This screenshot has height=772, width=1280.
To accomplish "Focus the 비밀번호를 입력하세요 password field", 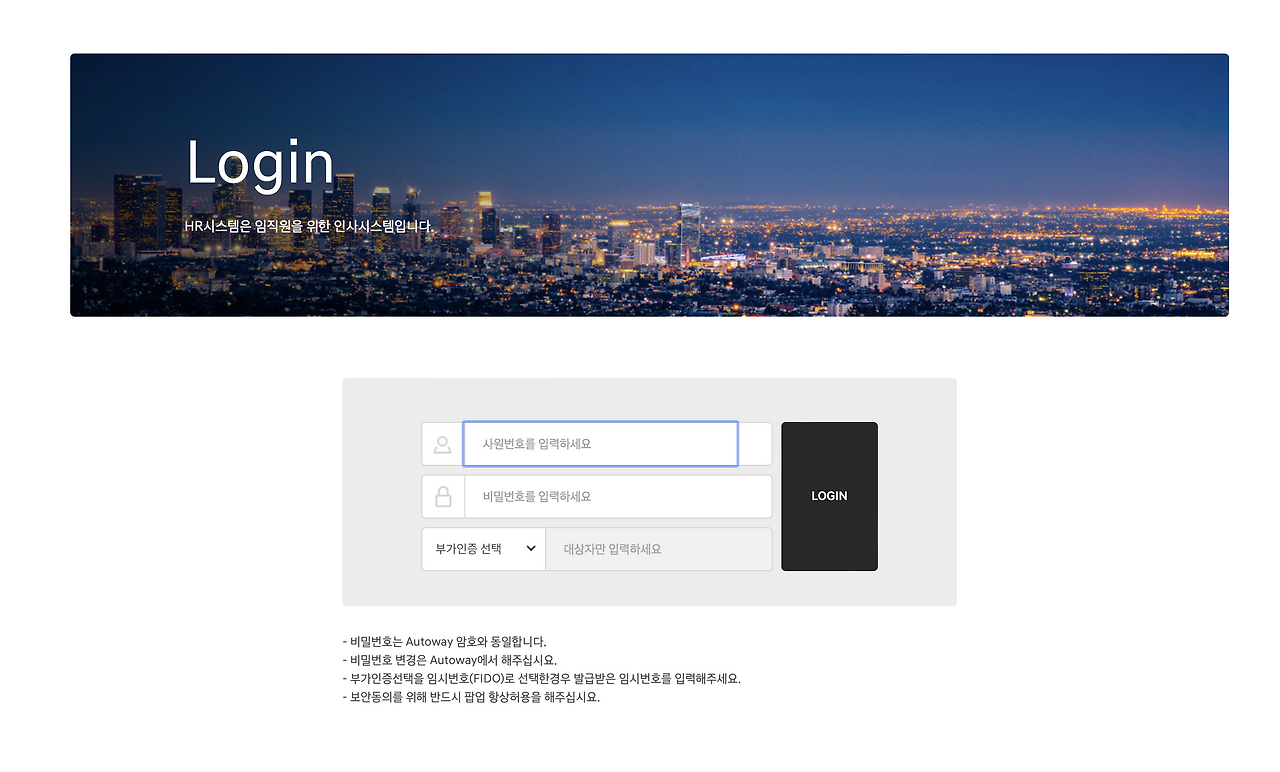I will (x=618, y=496).
